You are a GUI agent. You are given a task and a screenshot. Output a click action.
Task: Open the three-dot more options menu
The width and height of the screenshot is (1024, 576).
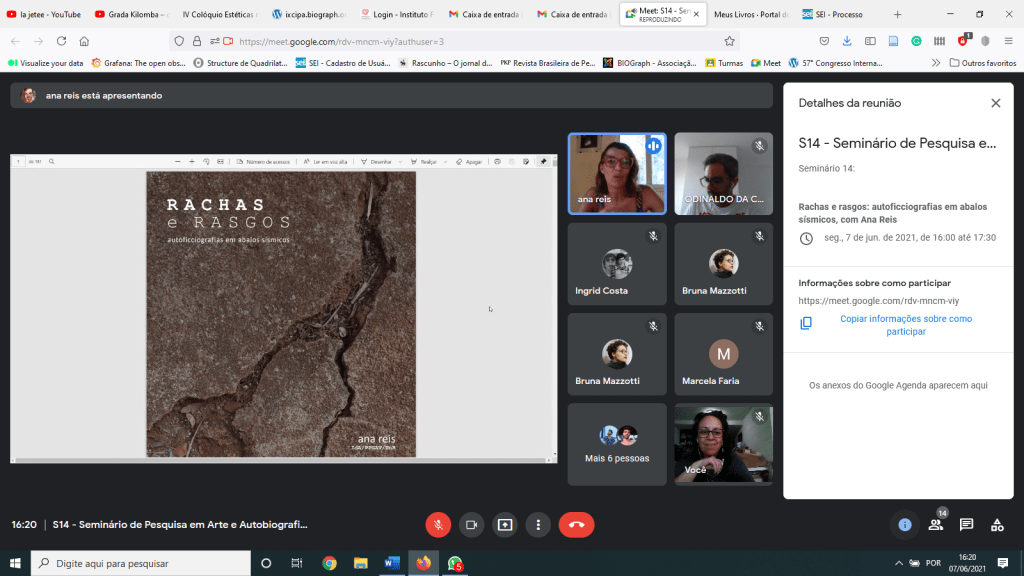(x=538, y=524)
